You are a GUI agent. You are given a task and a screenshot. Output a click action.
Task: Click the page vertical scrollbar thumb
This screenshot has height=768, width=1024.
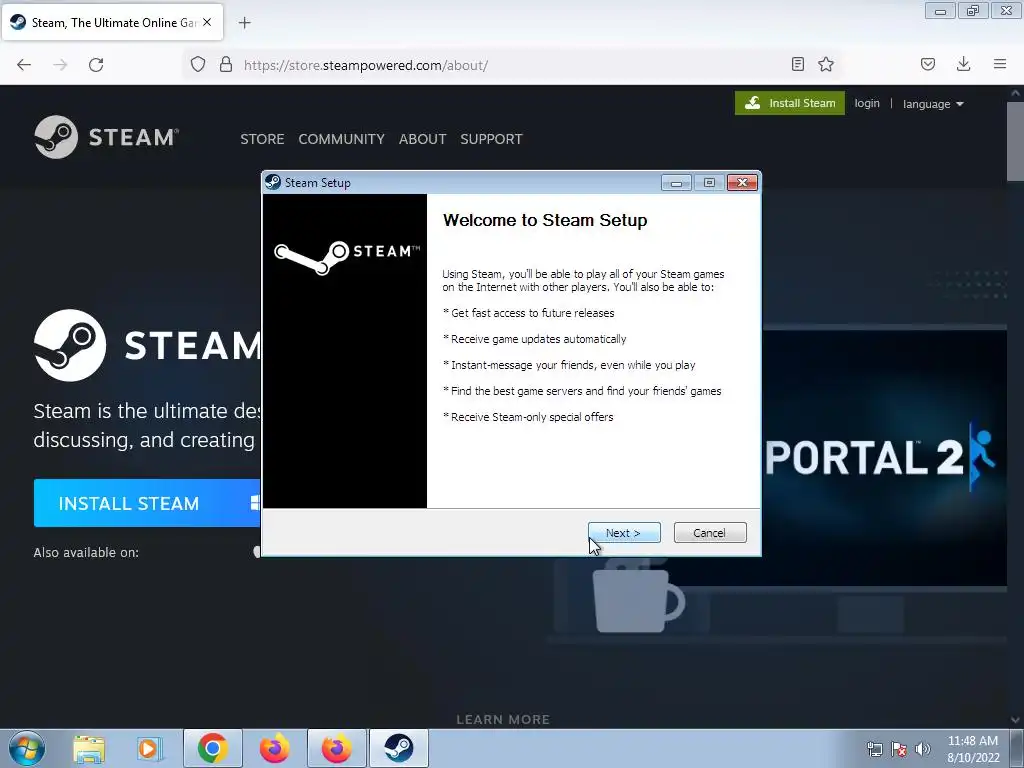pos(1015,140)
